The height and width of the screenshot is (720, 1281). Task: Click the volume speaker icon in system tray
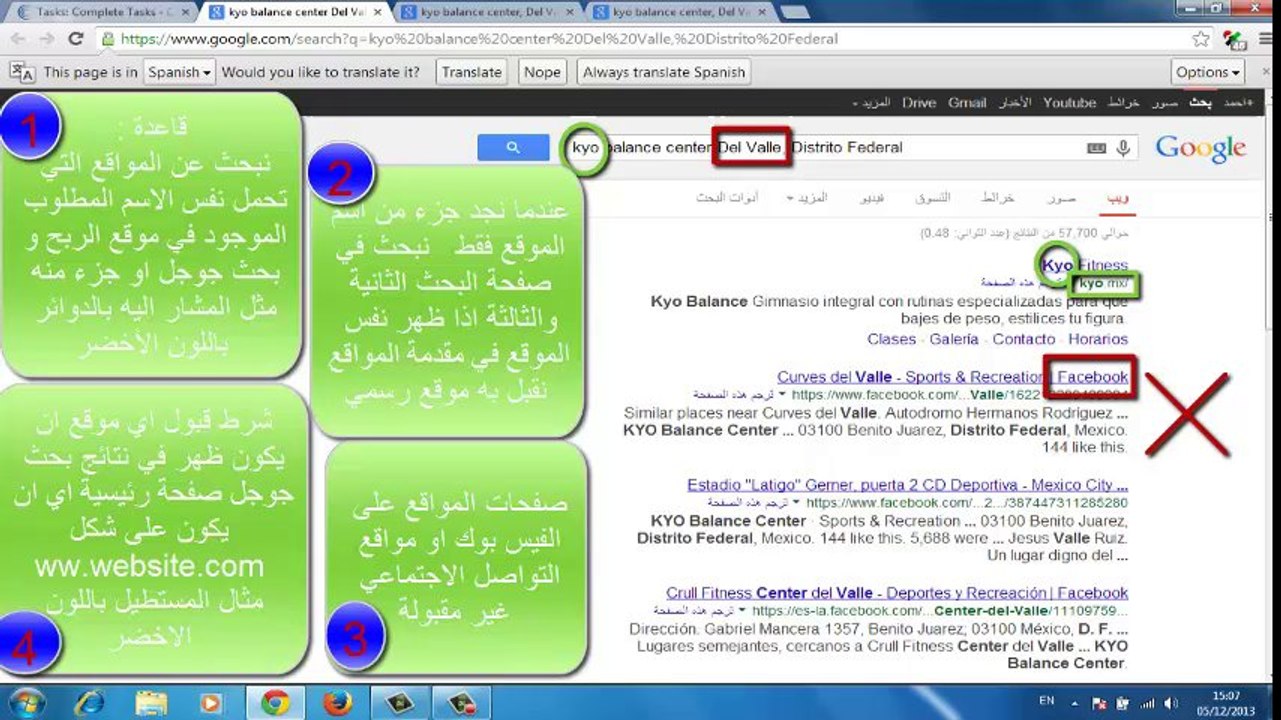pos(1172,704)
